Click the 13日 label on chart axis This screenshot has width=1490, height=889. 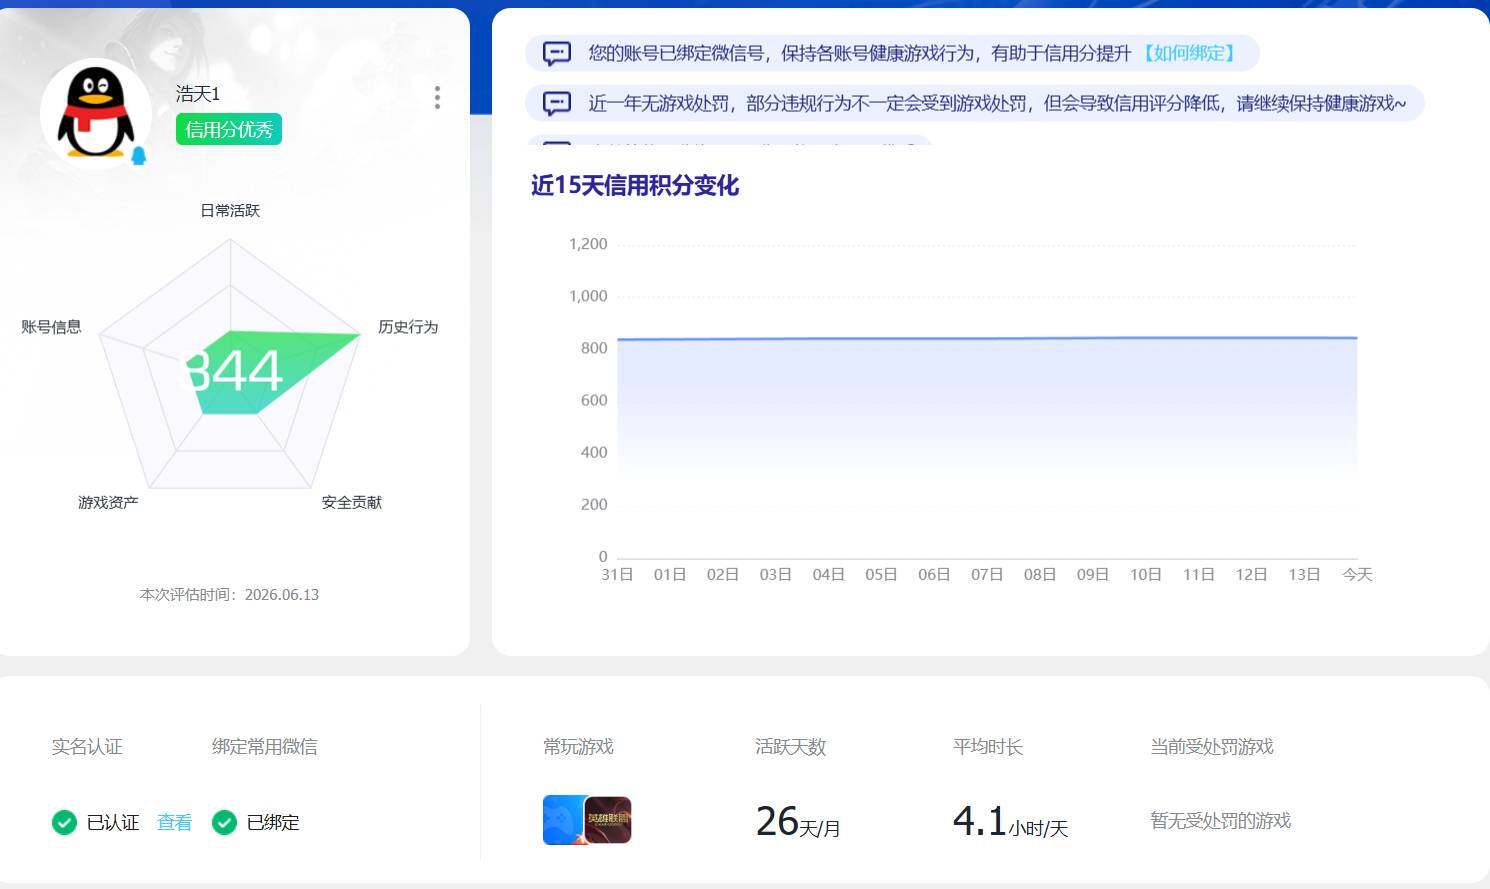click(1304, 574)
